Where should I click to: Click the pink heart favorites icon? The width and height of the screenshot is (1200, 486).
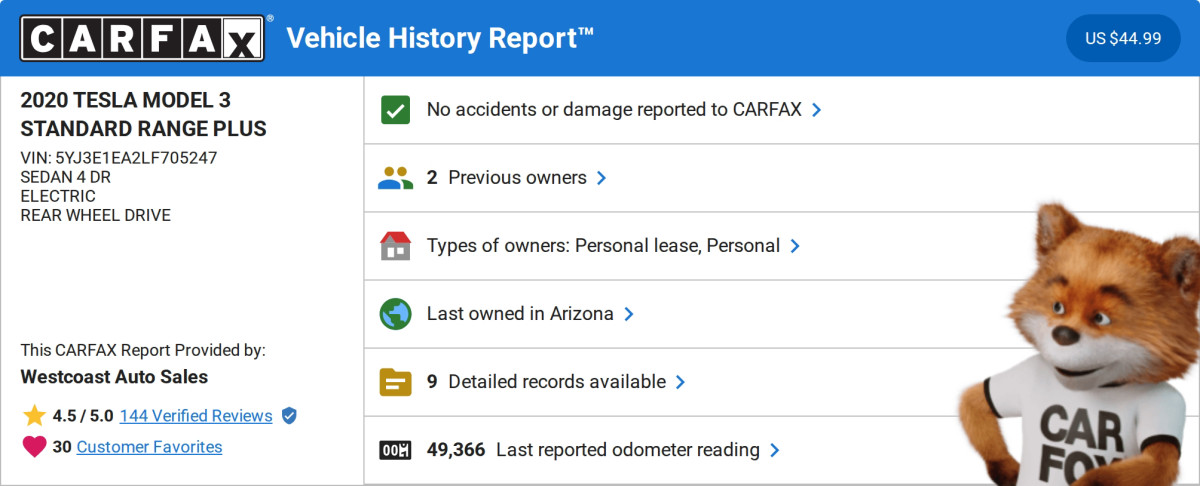tap(35, 447)
